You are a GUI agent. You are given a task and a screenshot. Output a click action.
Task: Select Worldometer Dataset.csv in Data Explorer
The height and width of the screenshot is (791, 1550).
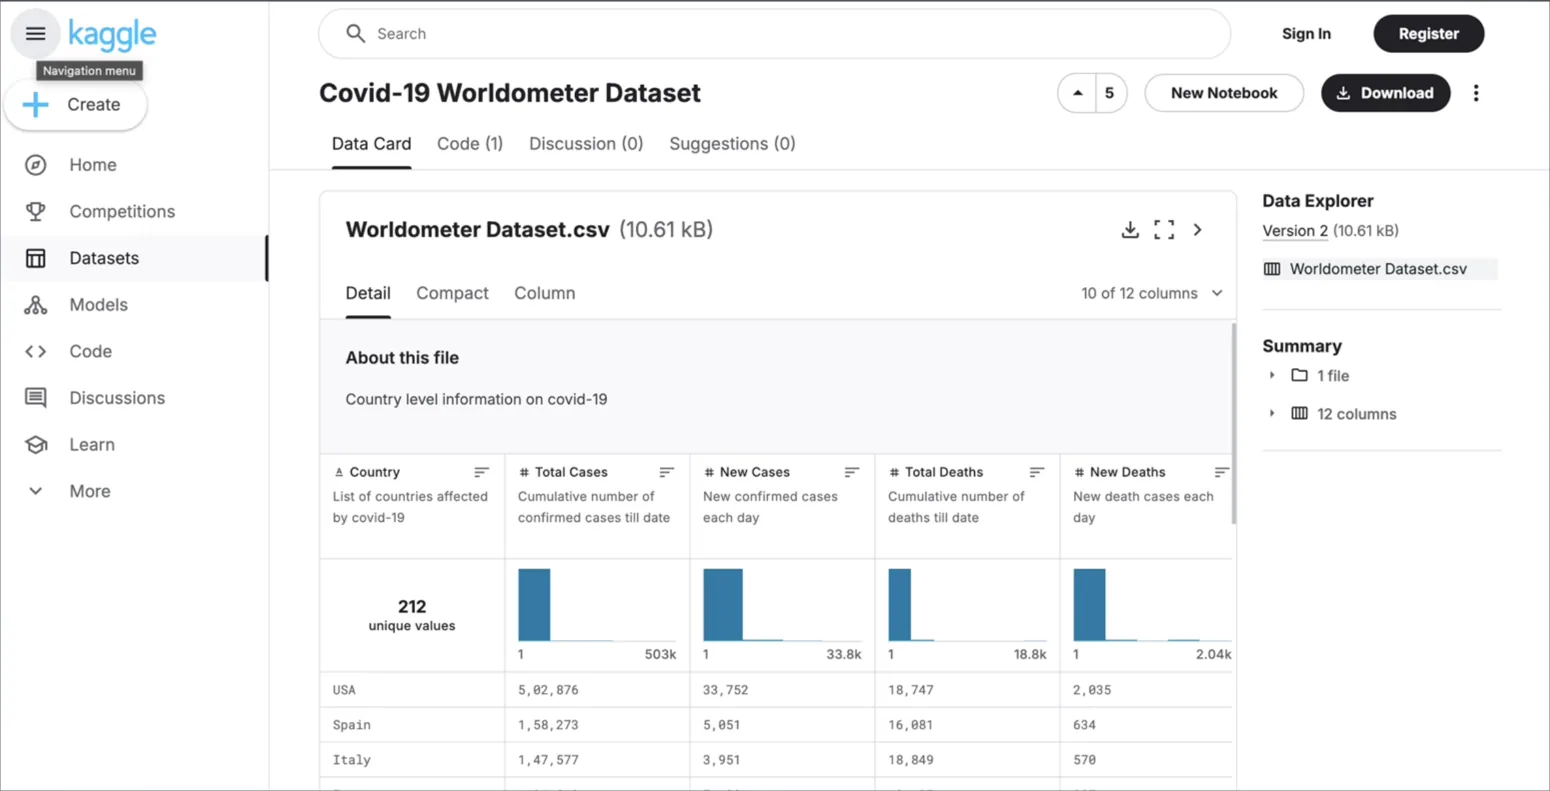[1379, 269]
